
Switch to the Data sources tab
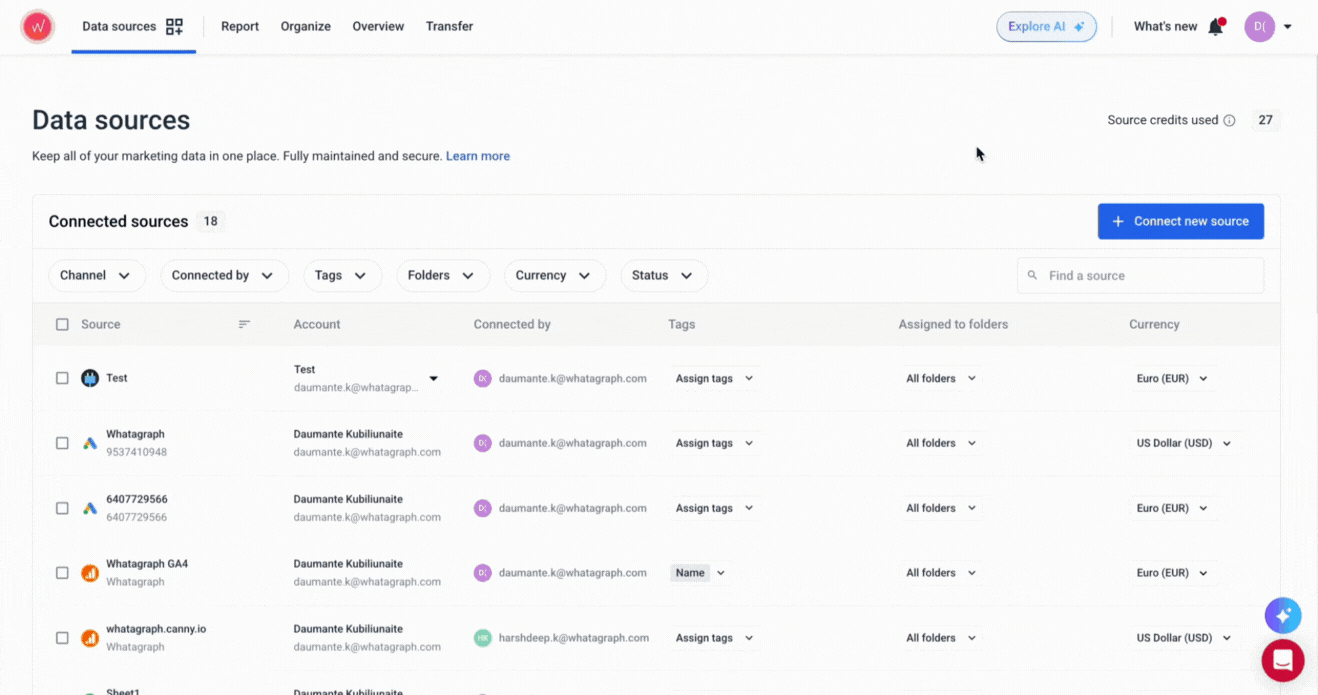click(133, 27)
